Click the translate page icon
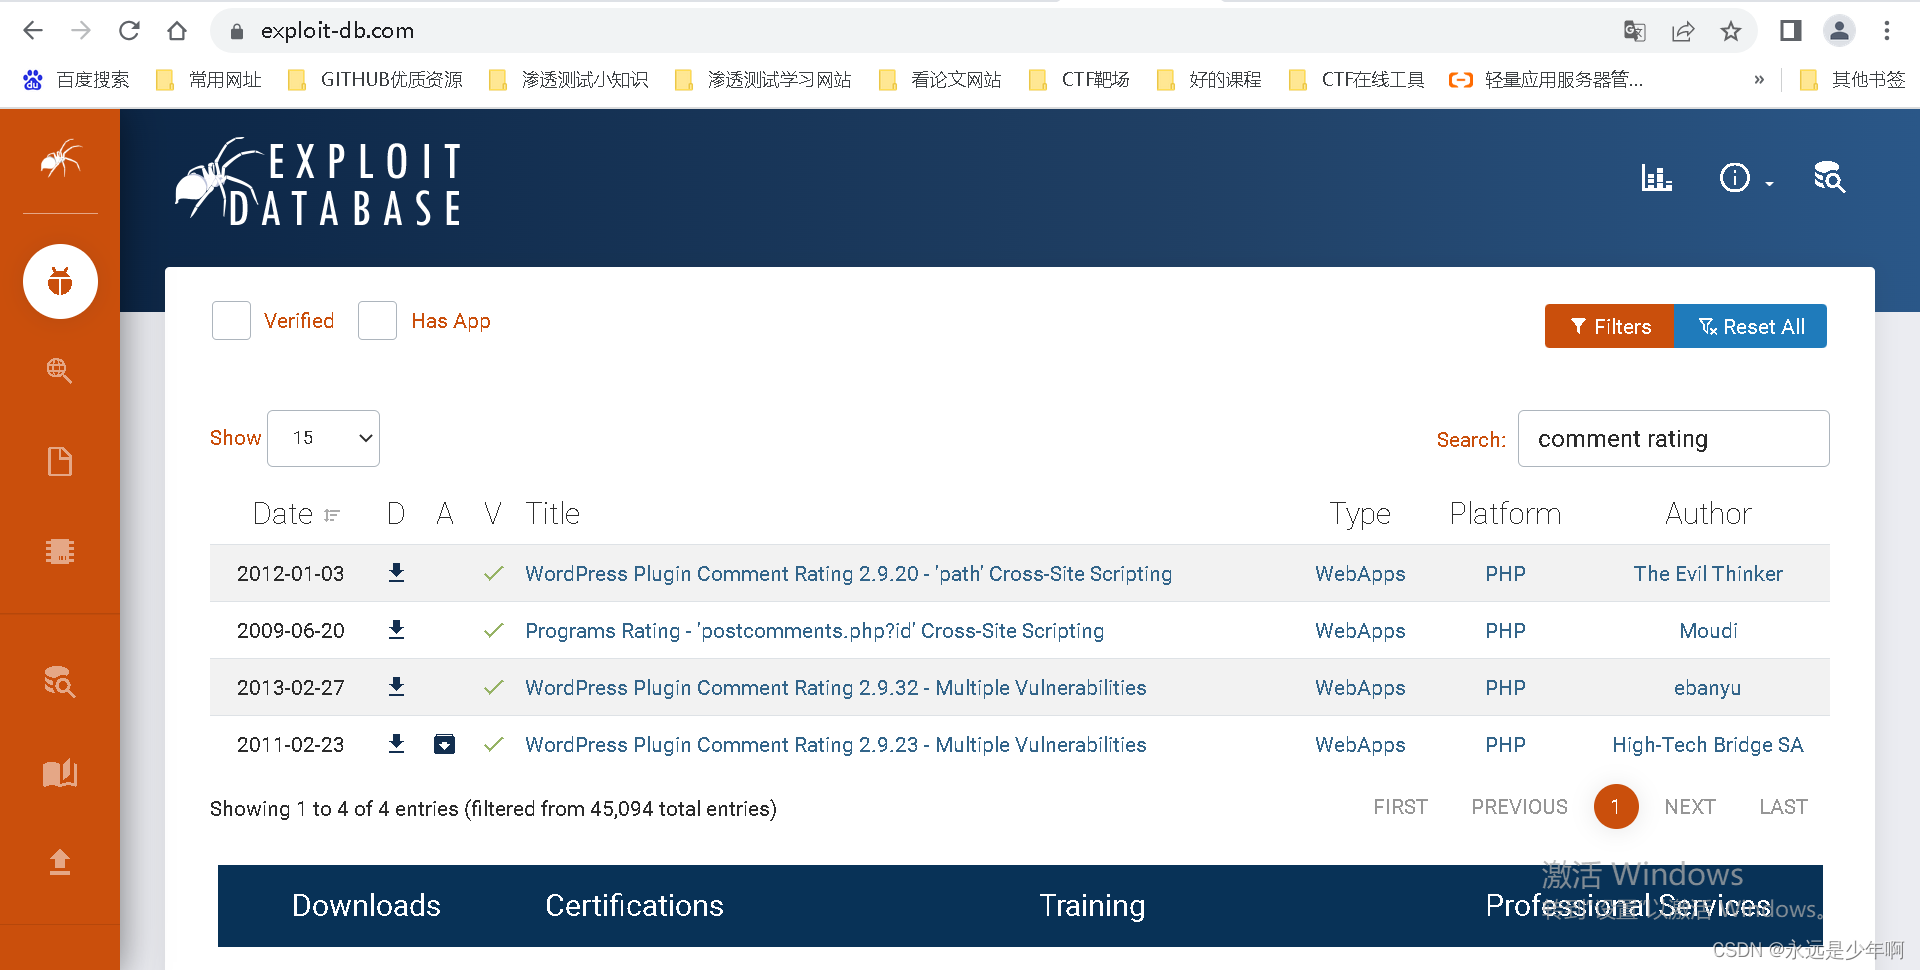 tap(1635, 31)
